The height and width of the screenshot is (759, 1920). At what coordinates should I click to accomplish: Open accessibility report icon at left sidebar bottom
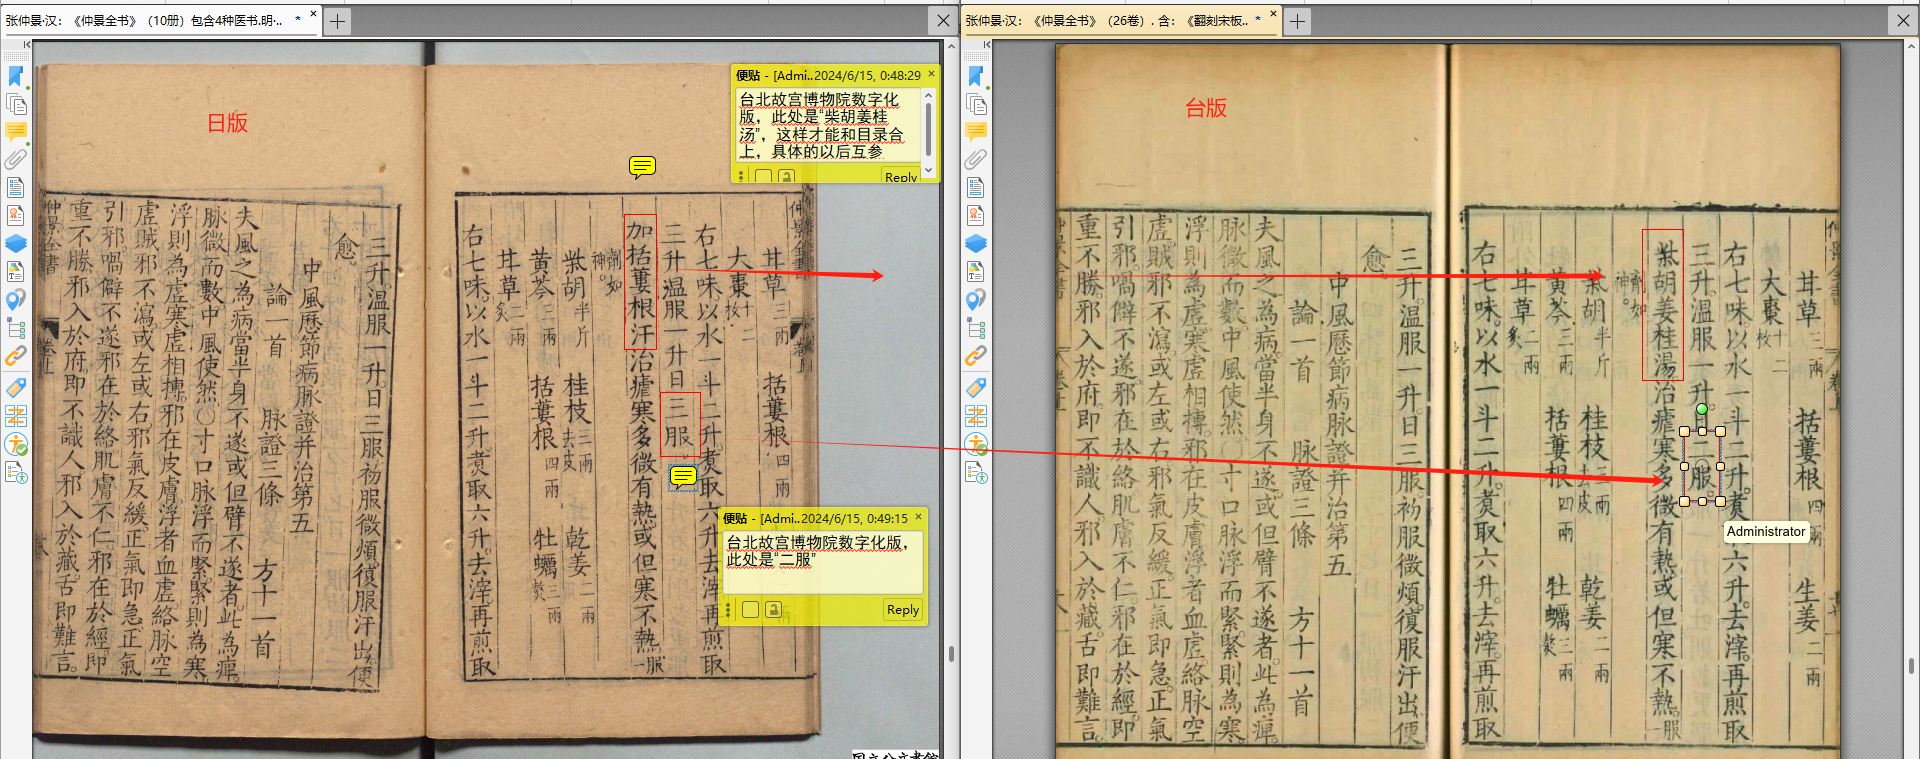coord(15,473)
